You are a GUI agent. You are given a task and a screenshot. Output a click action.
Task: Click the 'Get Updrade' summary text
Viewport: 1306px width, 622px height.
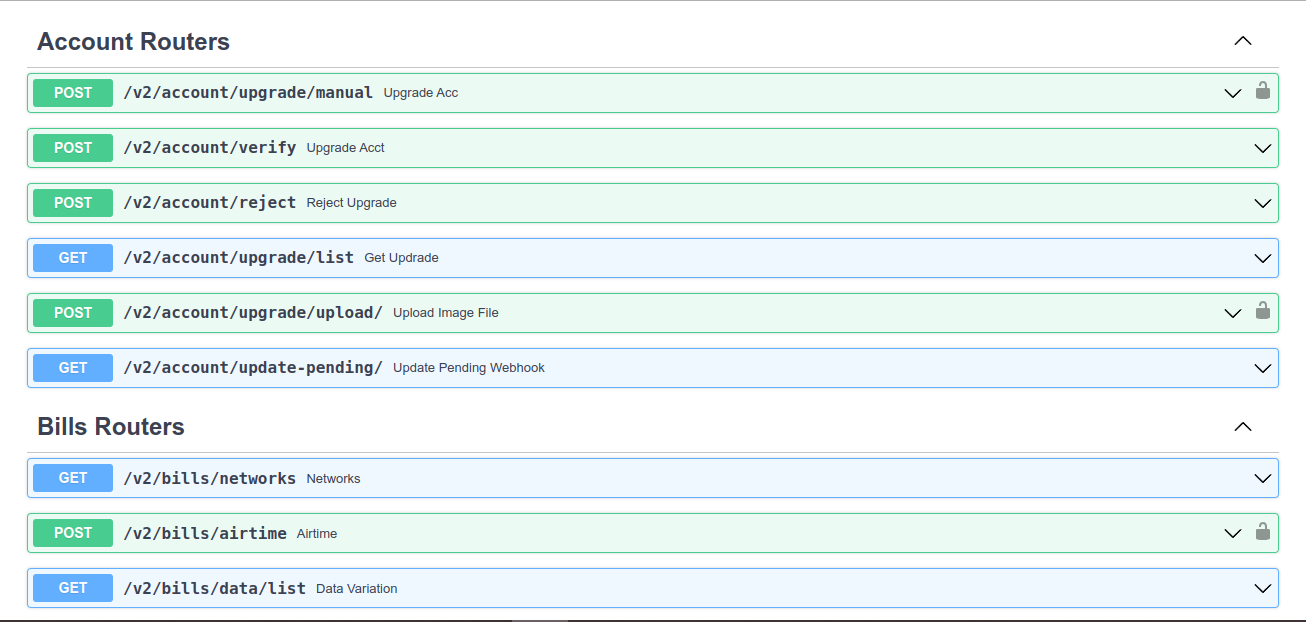402,258
